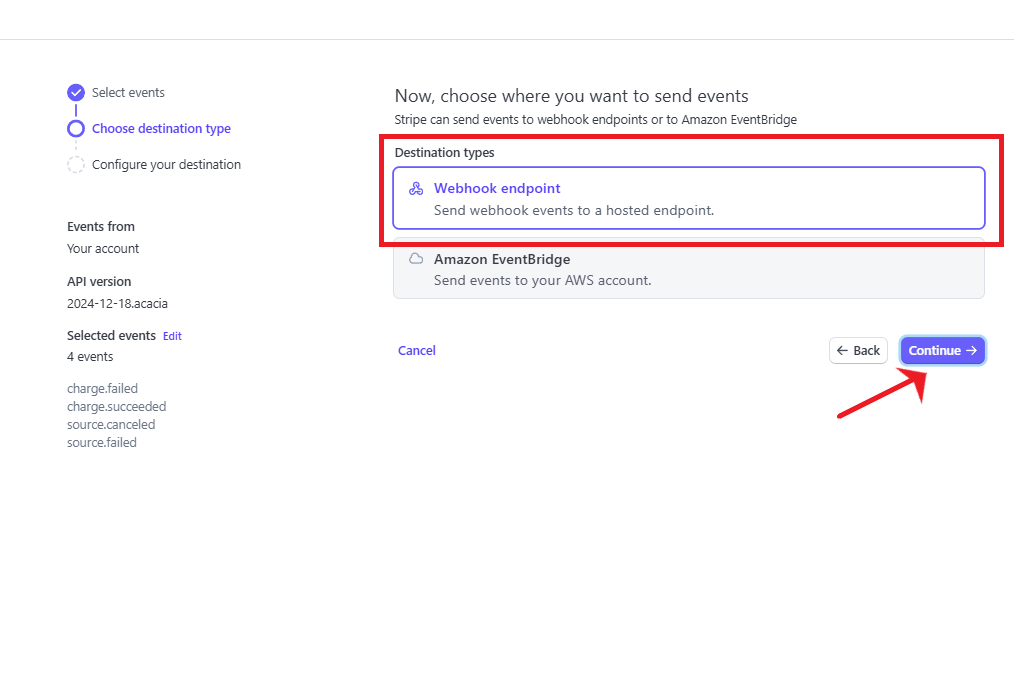Open the Configure your destination step
The height and width of the screenshot is (689, 1014).
[166, 165]
